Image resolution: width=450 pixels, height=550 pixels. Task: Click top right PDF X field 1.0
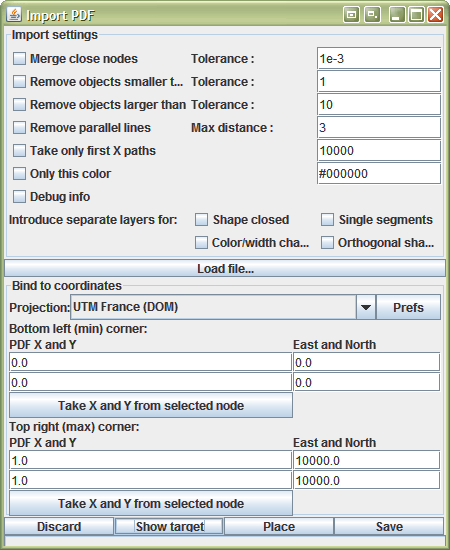click(x=150, y=460)
